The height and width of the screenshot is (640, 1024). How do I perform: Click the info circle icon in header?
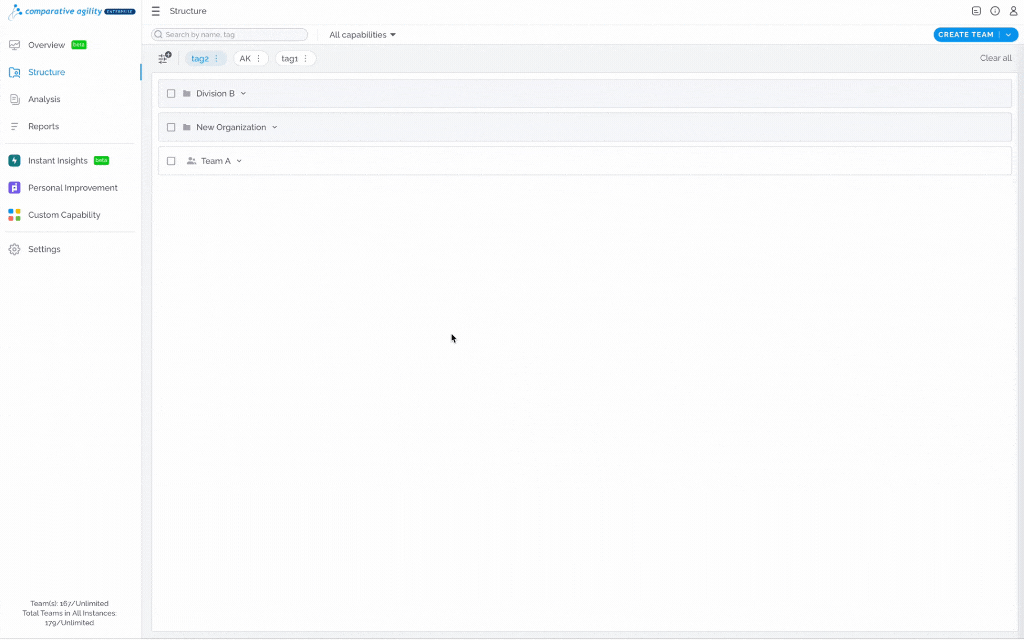(995, 11)
